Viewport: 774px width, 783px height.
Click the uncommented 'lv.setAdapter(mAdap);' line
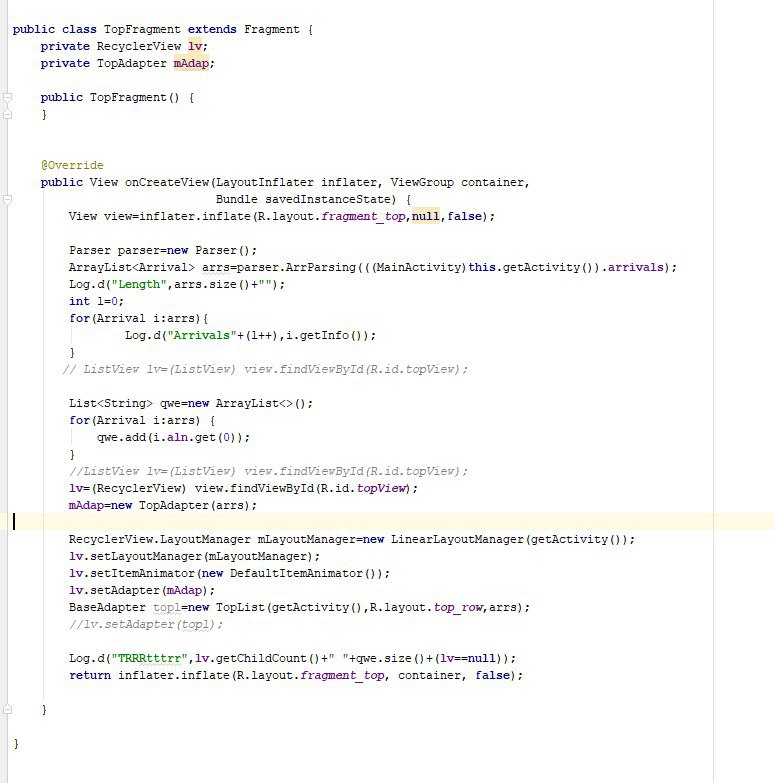tap(142, 590)
